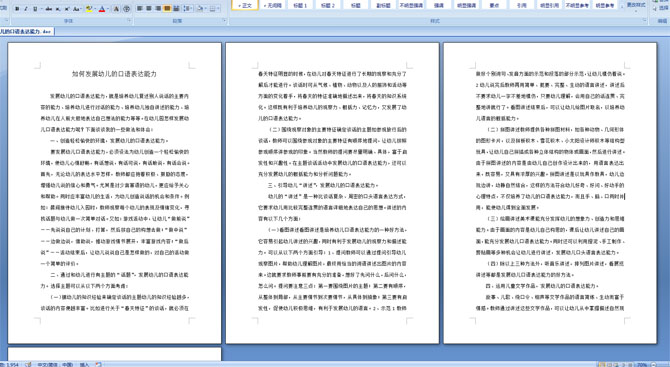Select justify alignment button
This screenshot has height=367, width=670.
[167, 8]
